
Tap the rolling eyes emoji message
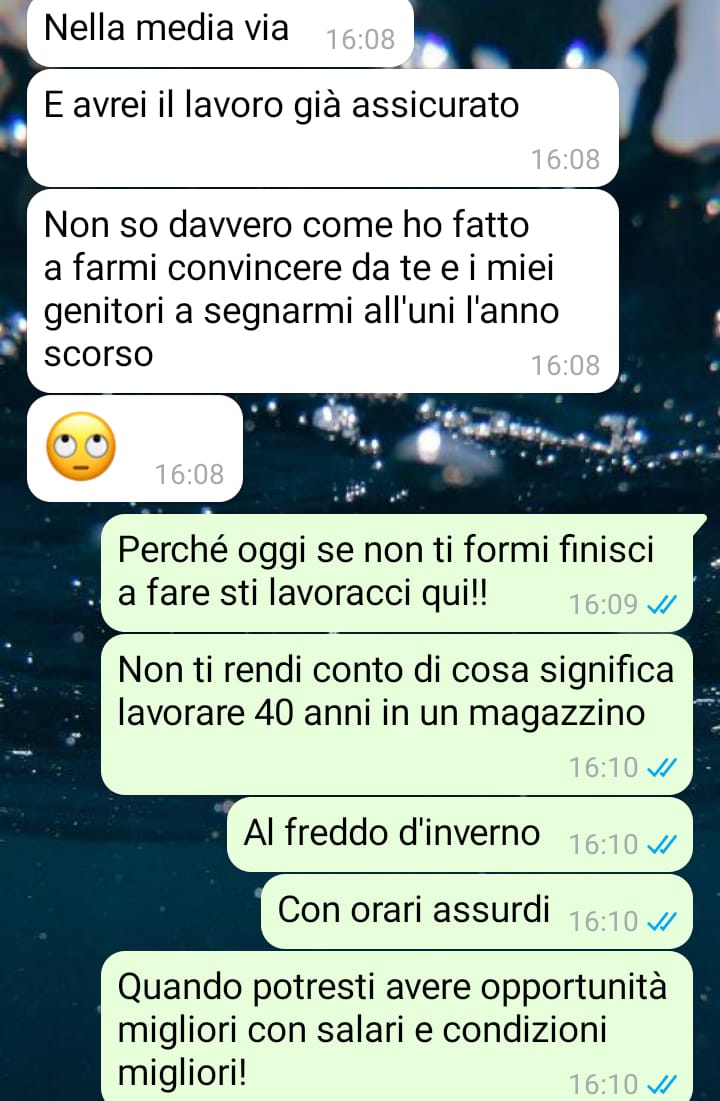[x=135, y=448]
